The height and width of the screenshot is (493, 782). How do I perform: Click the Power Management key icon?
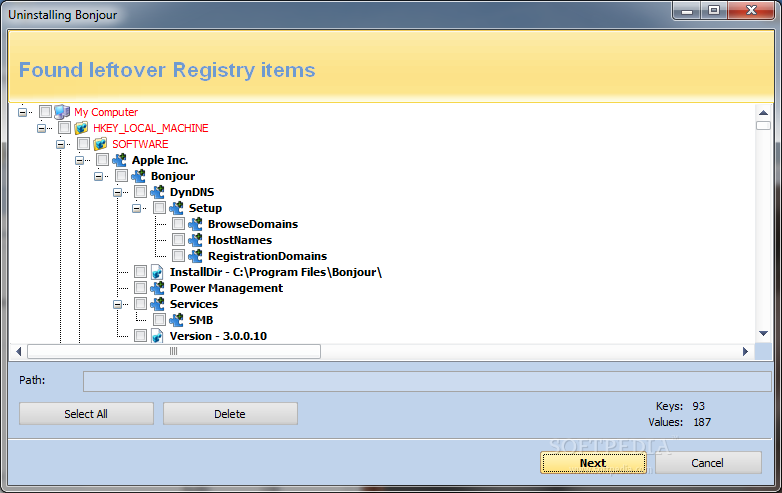click(157, 288)
